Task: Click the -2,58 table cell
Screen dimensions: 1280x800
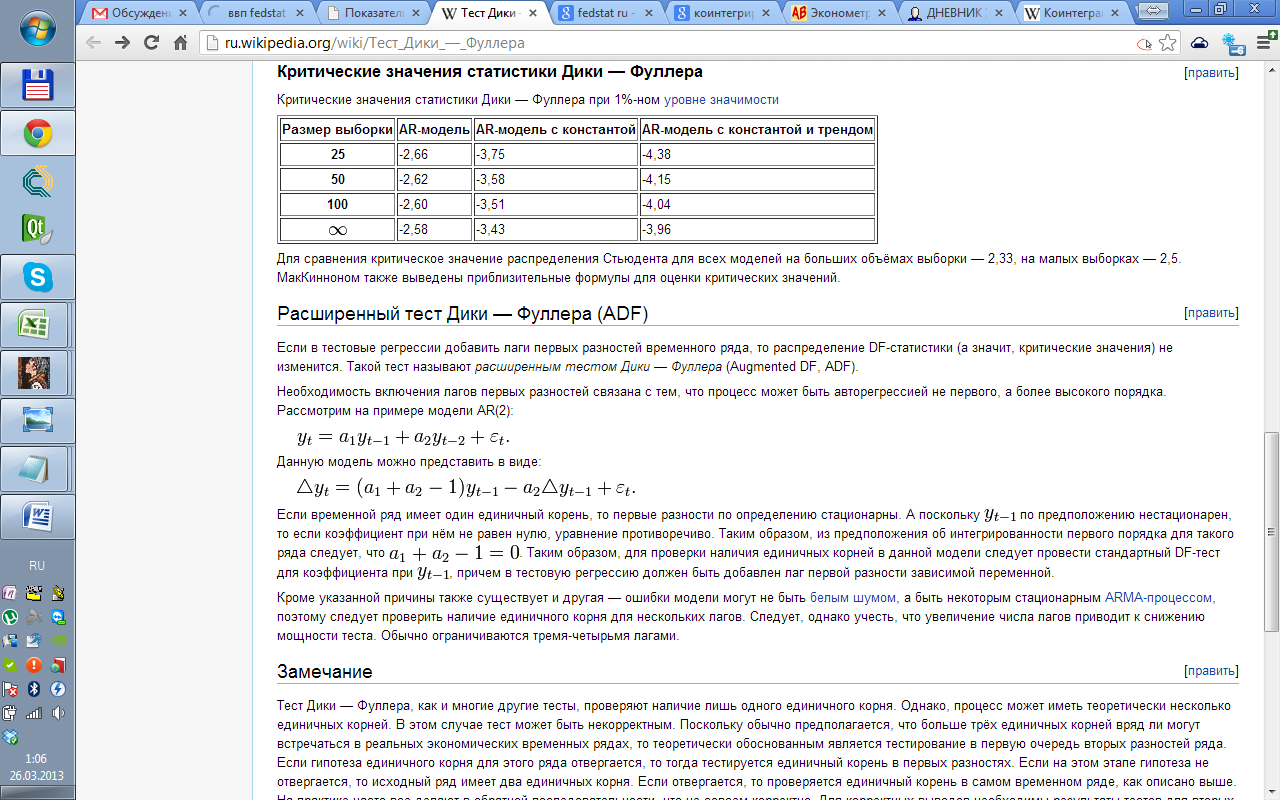Action: (434, 229)
